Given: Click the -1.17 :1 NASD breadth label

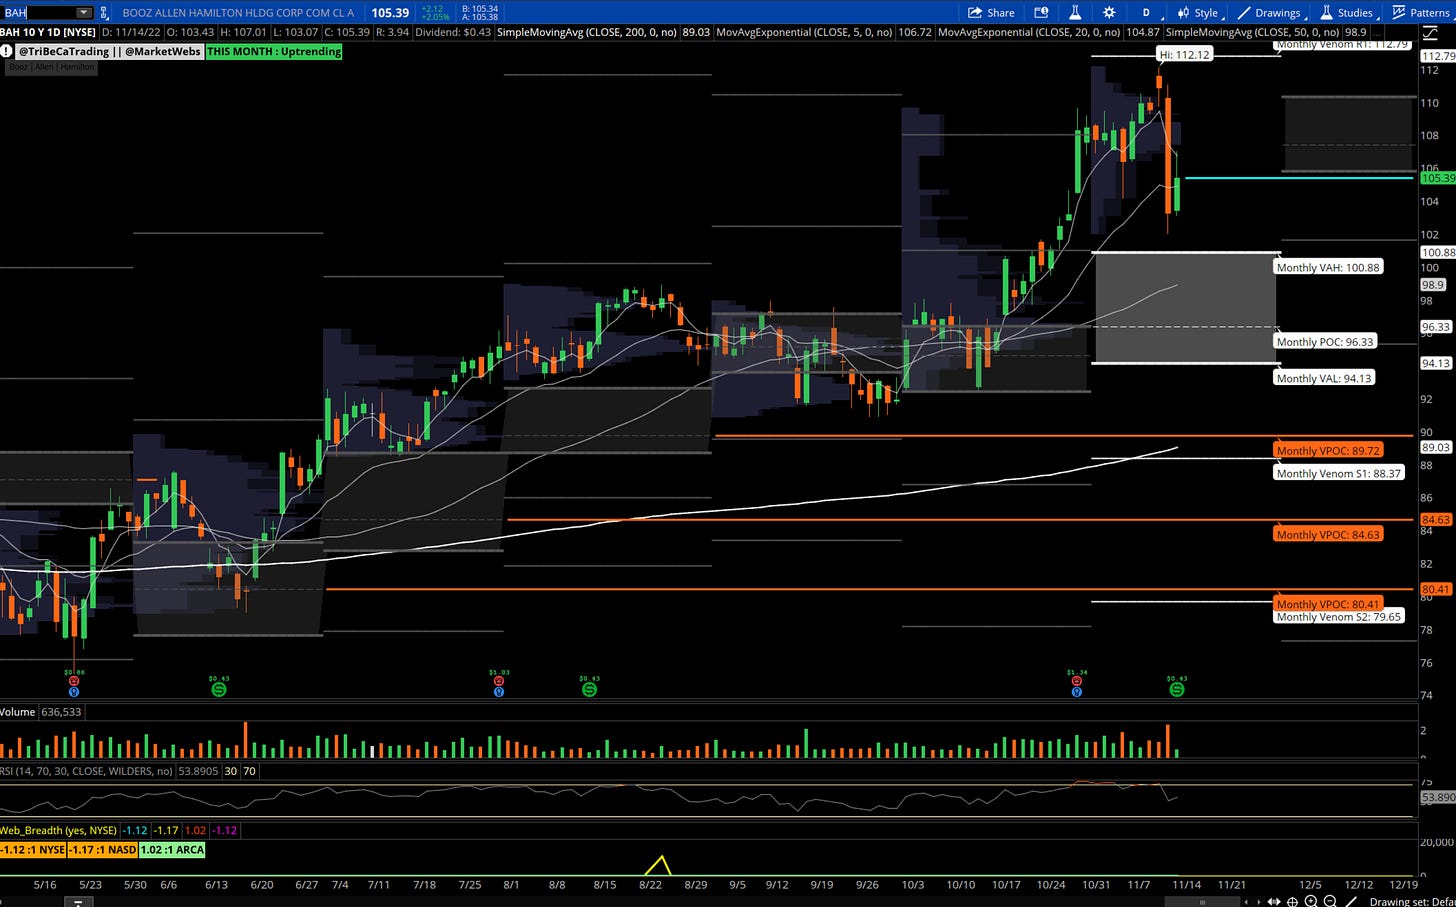Looking at the screenshot, I should coord(103,849).
